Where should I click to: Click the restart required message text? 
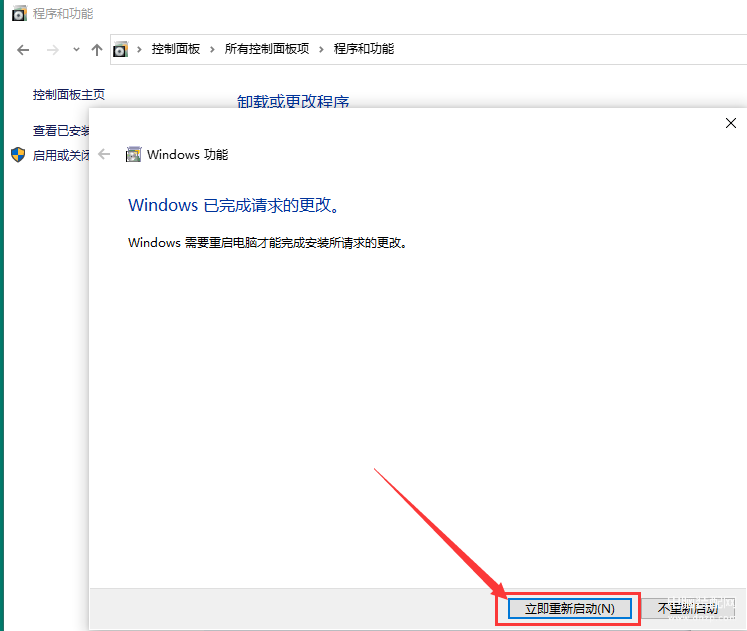(267, 243)
